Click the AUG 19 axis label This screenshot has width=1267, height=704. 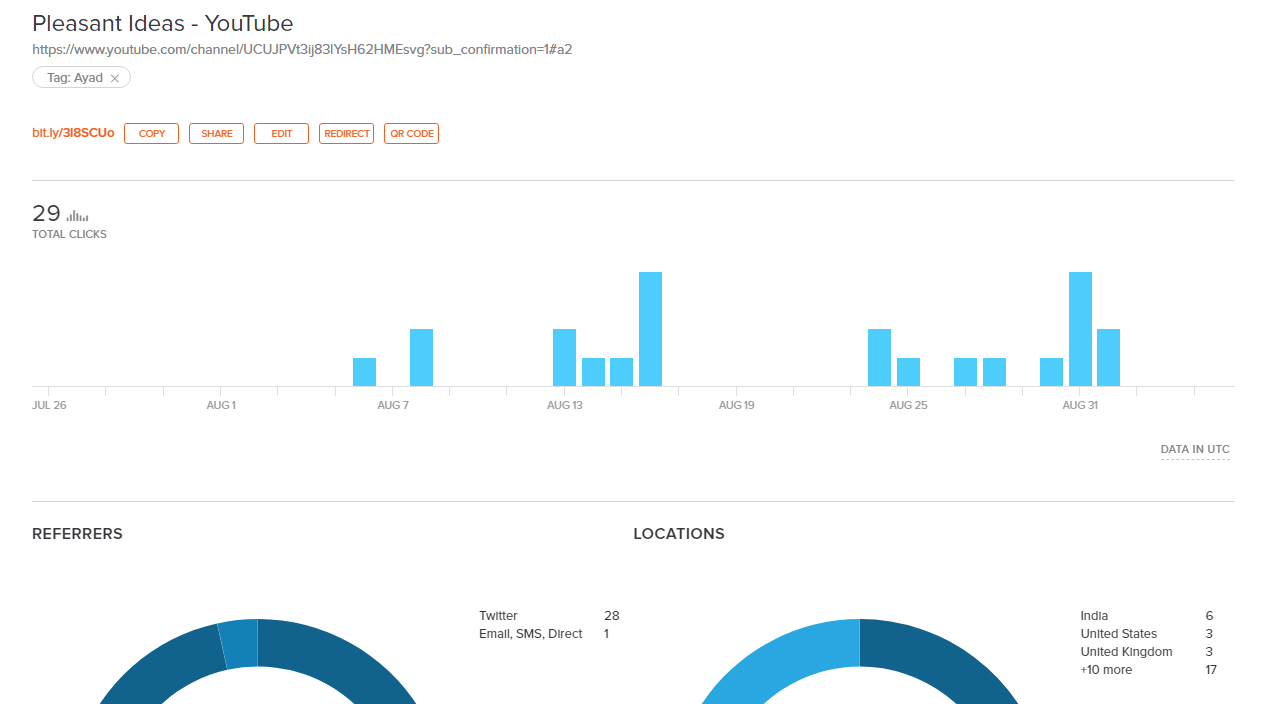point(737,405)
